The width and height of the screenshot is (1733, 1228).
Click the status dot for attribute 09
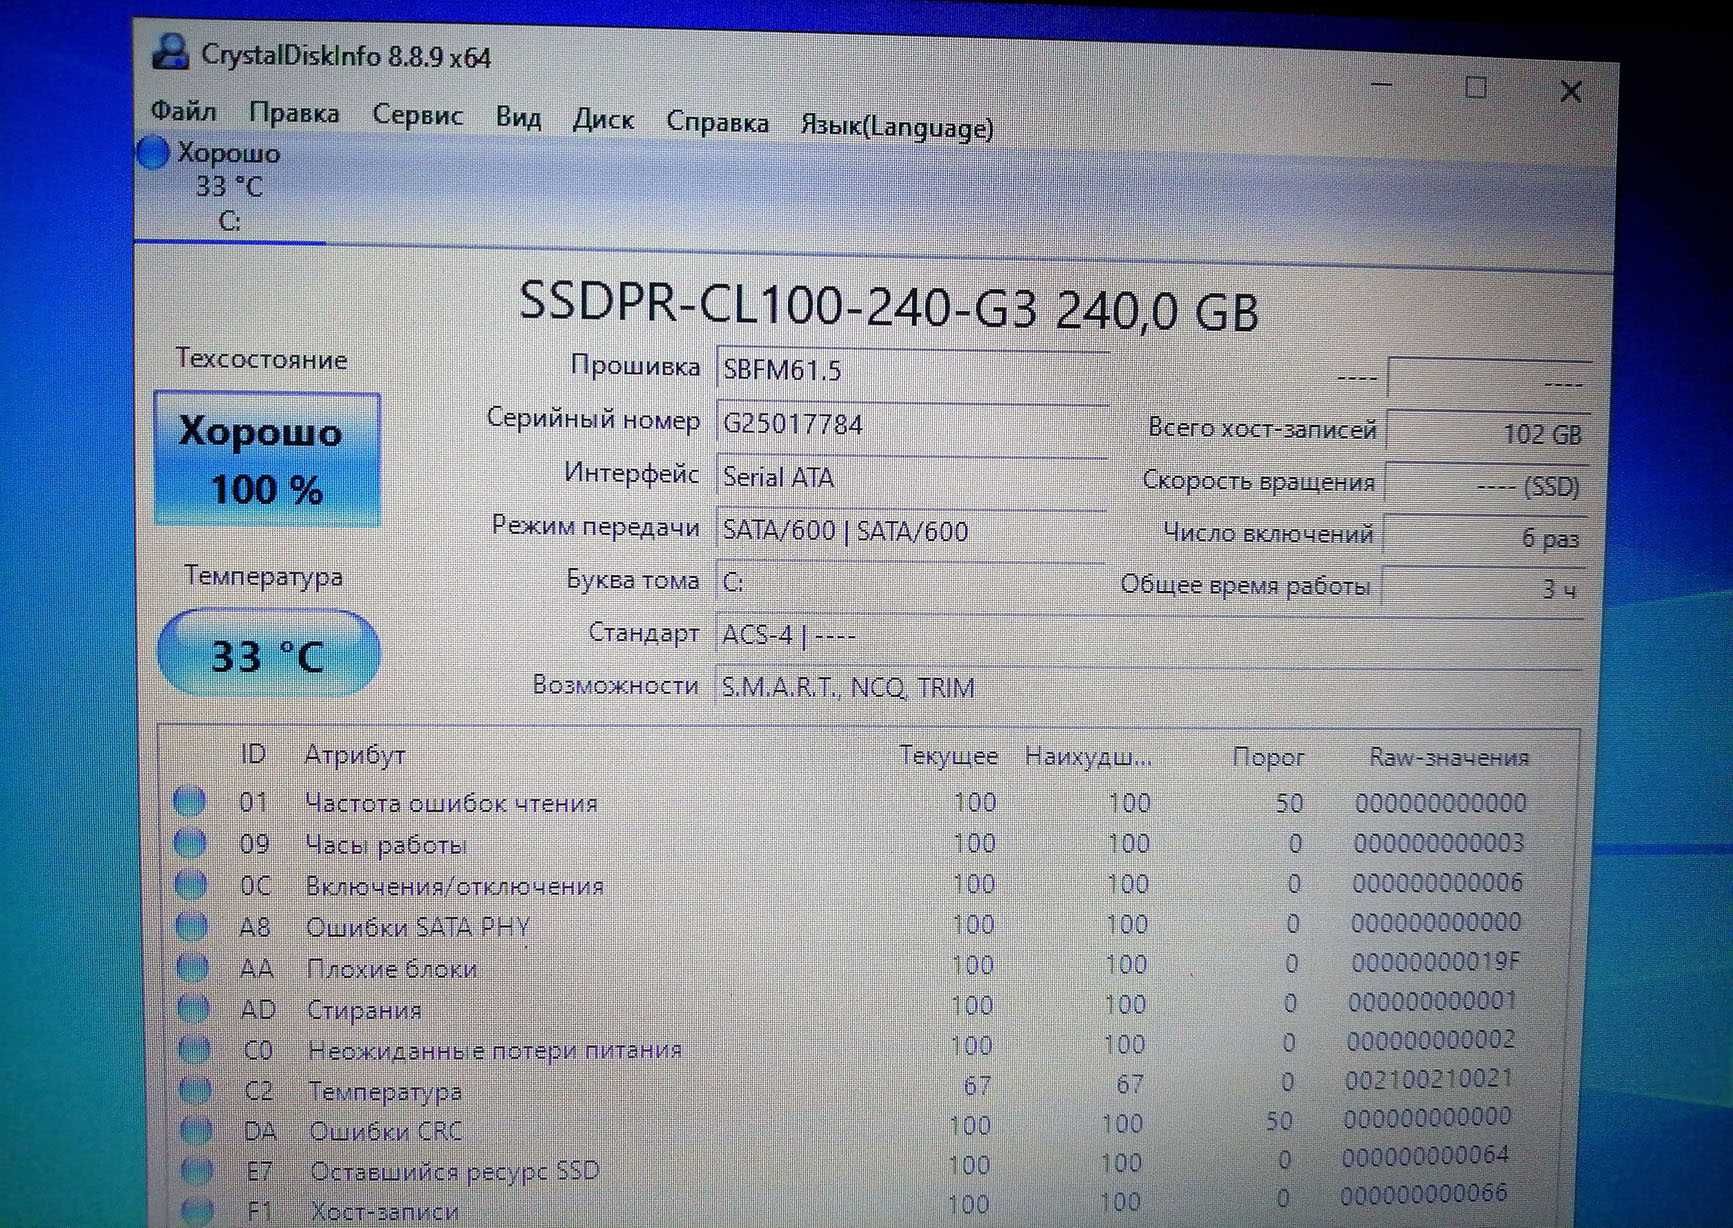(x=190, y=843)
